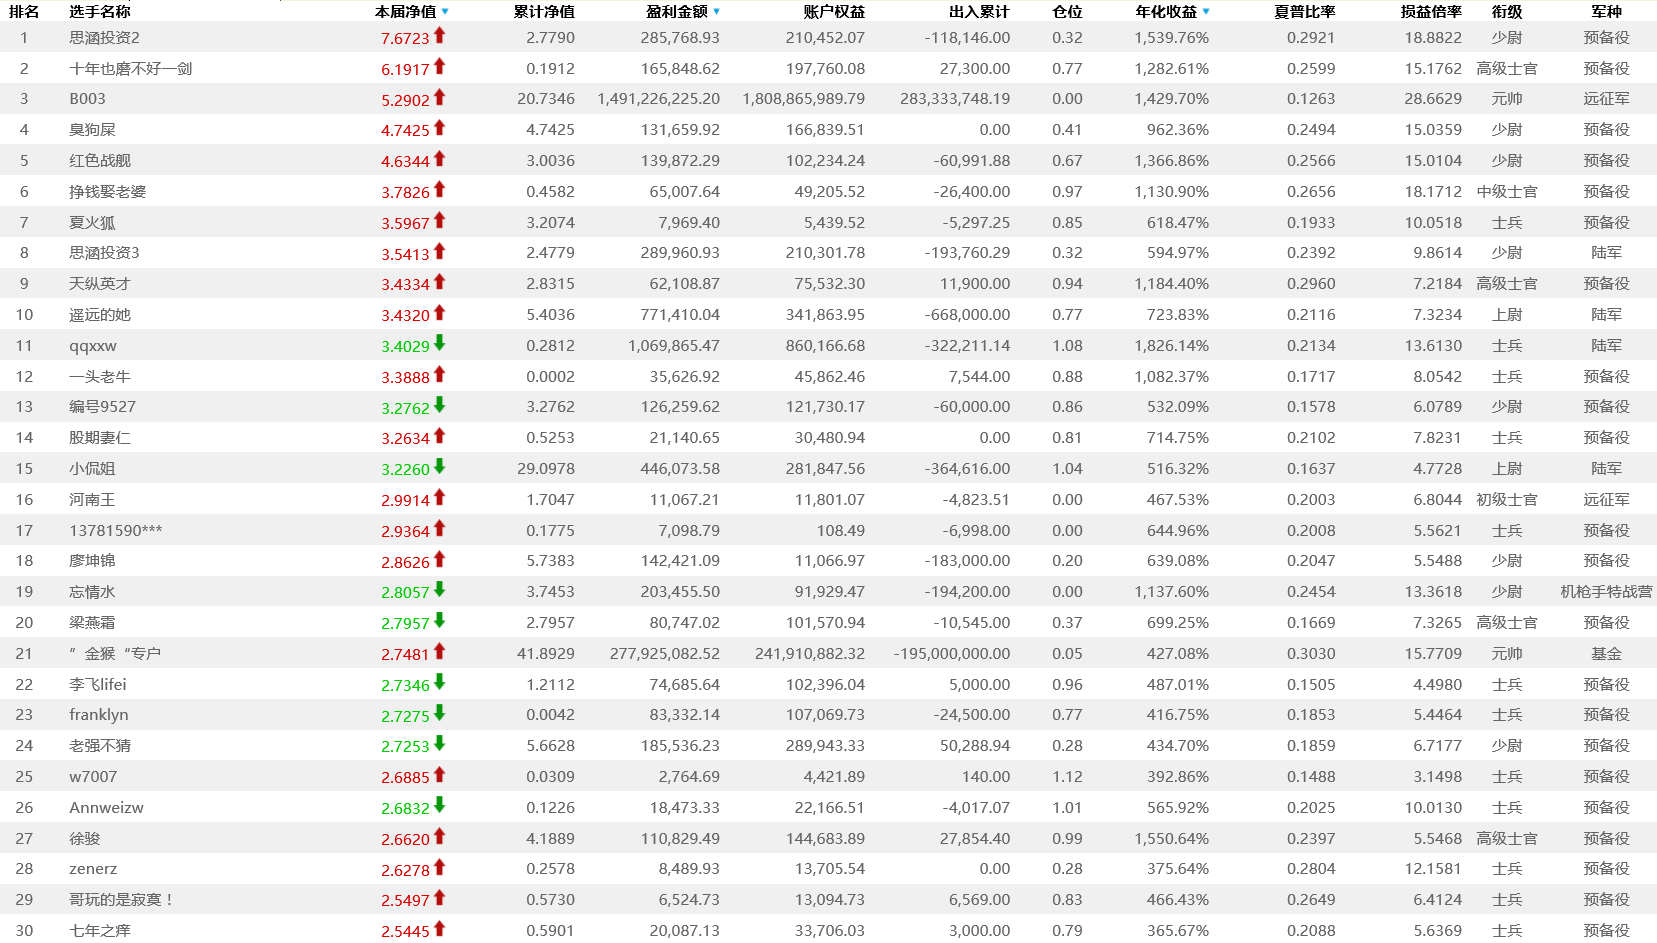Click the red up arrow beside 3.4320
The image size is (1657, 943).
pos(439,313)
